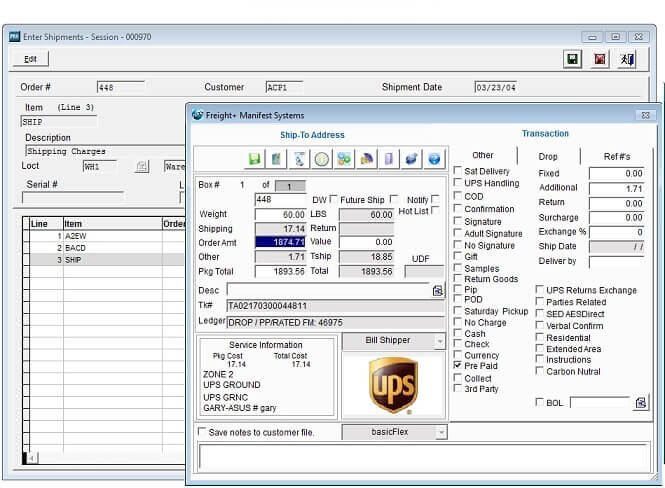Click the blue handshake icon in Freight+ toolbar
This screenshot has width=665, height=488.
(411, 159)
